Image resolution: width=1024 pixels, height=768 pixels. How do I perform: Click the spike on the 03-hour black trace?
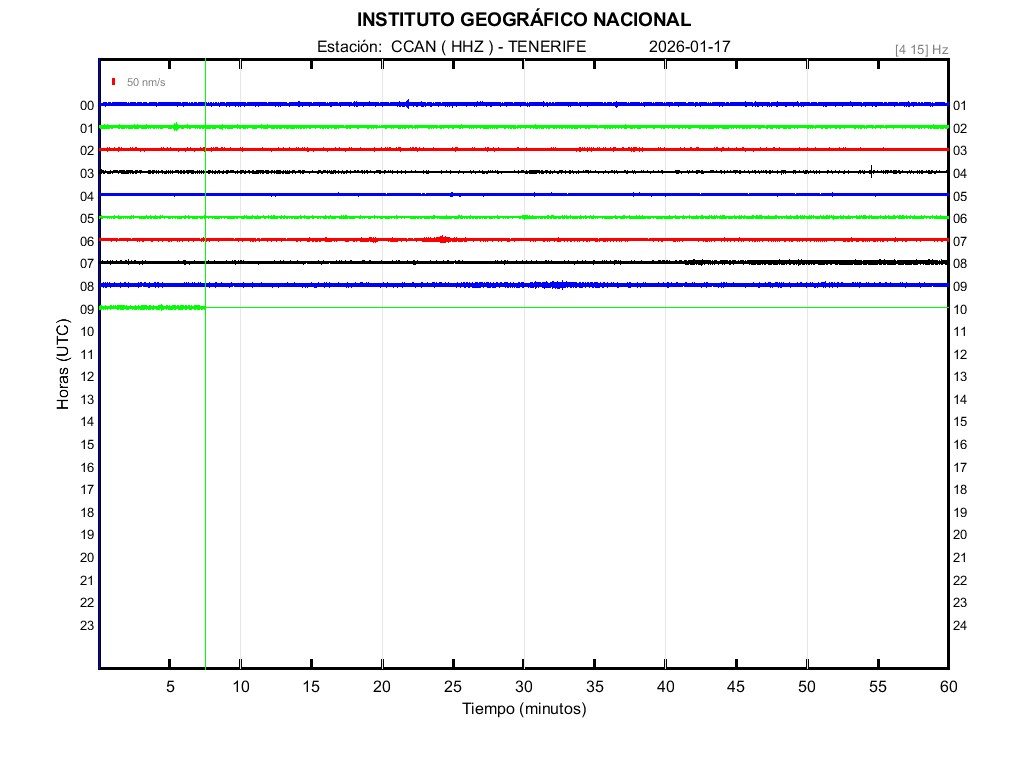871,171
